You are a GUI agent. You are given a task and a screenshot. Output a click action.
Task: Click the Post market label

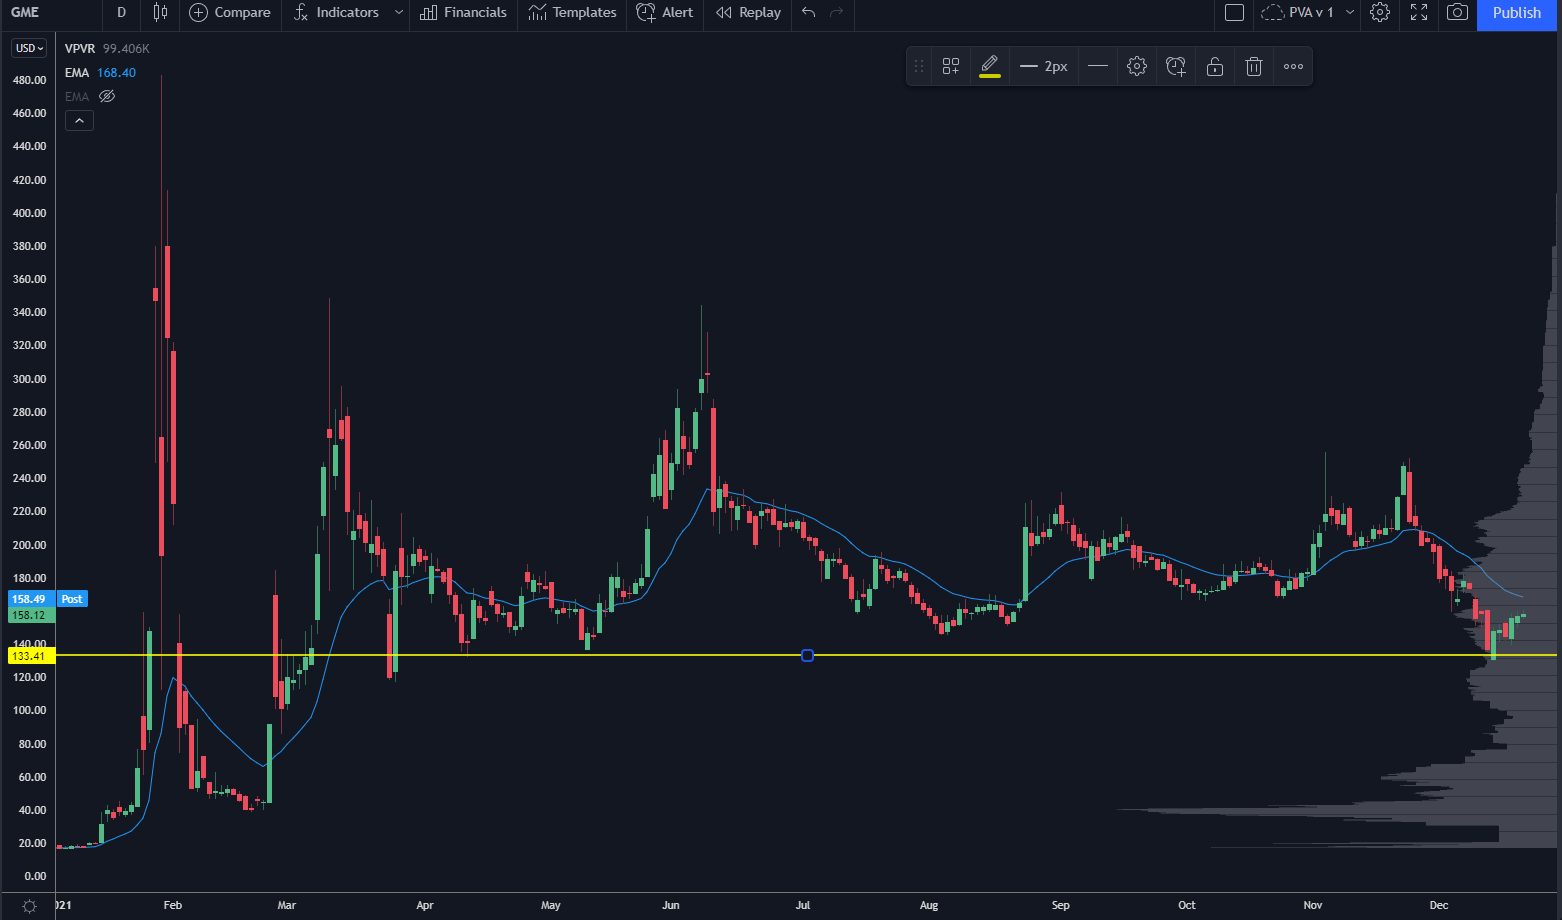pyautogui.click(x=72, y=599)
